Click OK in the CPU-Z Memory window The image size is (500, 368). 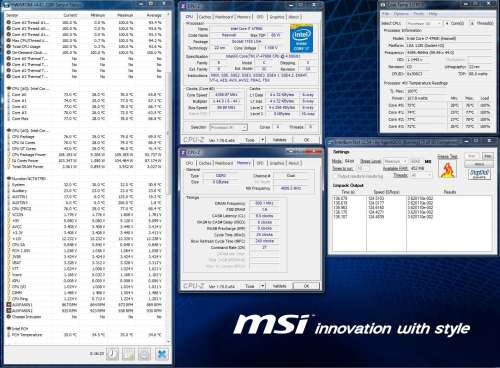(x=306, y=286)
